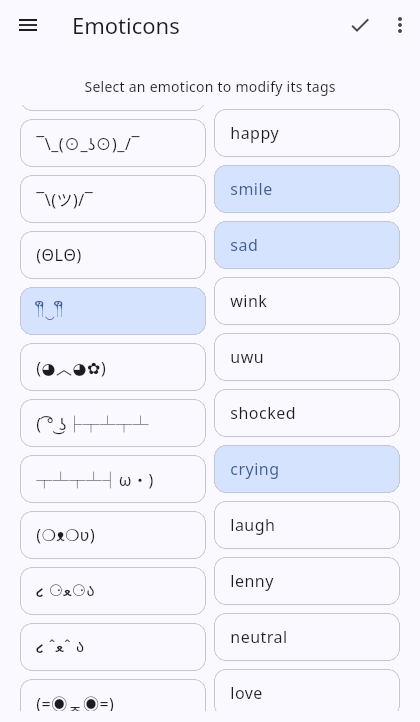The image size is (420, 722).
Task: Turn on the 'uwu' tag
Action: (x=307, y=357)
